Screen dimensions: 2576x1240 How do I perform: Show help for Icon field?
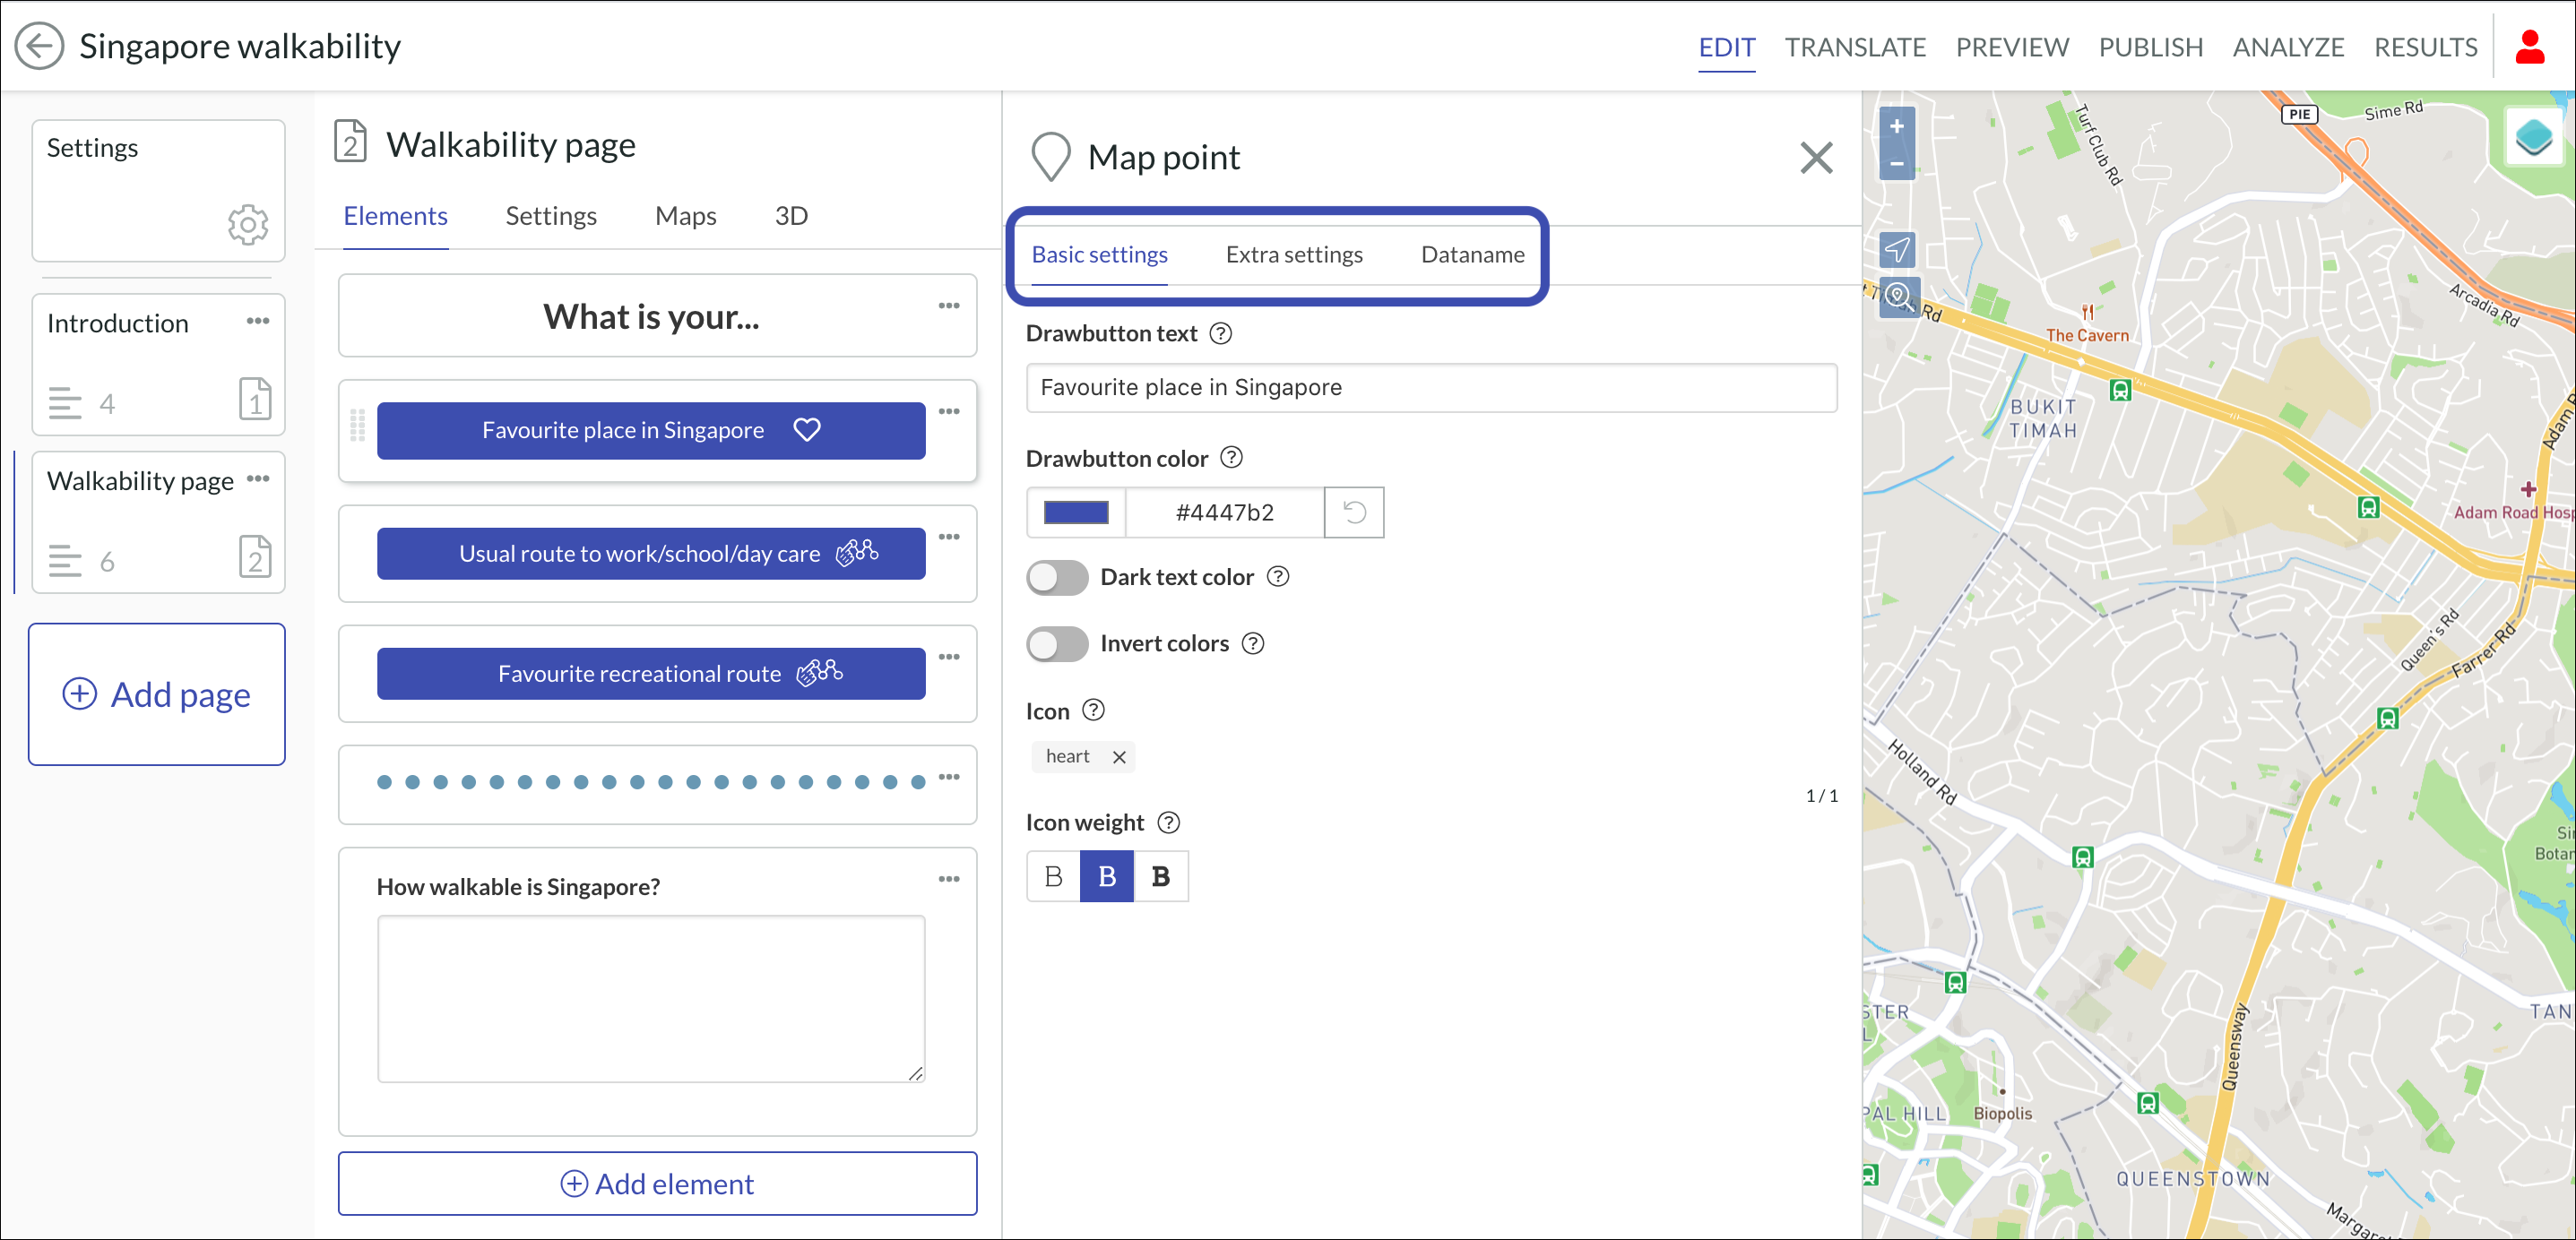pos(1094,711)
